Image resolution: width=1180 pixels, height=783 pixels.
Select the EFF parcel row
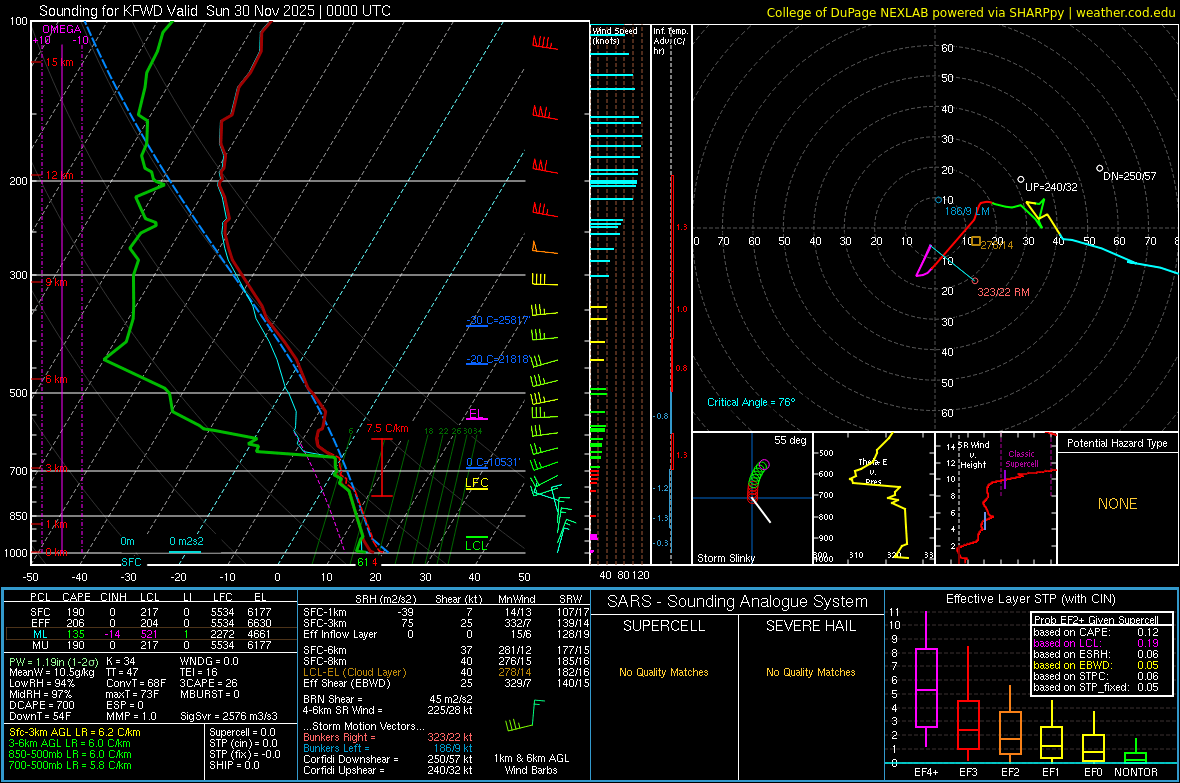click(151, 623)
